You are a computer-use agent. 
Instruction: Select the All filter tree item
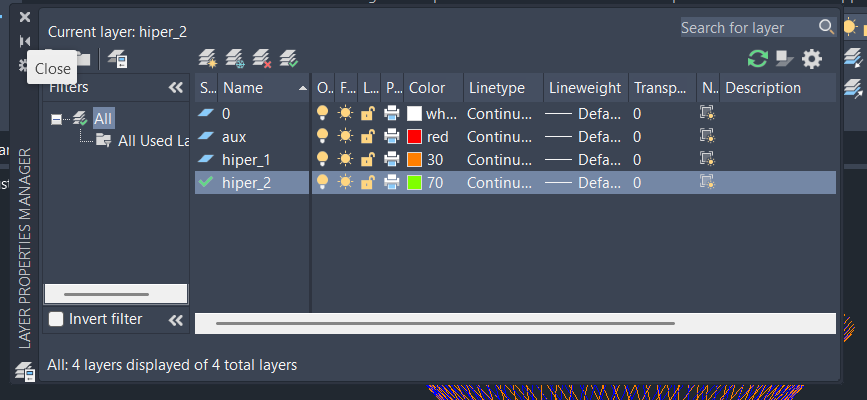[x=103, y=118]
